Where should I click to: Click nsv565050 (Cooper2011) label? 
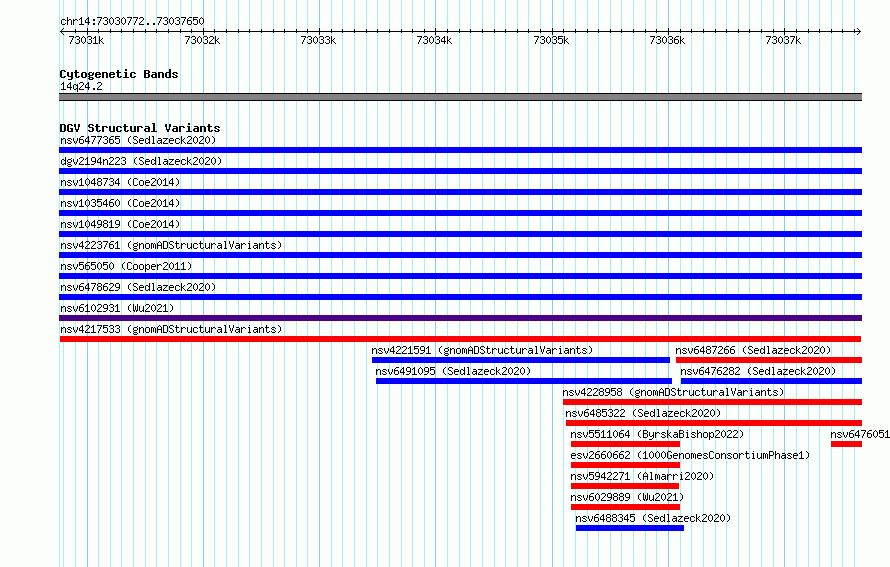126,266
